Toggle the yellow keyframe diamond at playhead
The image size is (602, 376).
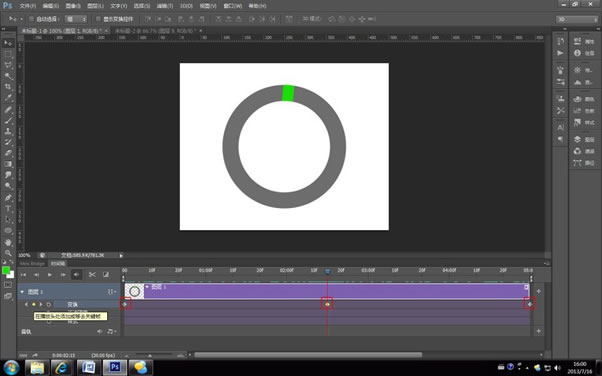(x=33, y=304)
